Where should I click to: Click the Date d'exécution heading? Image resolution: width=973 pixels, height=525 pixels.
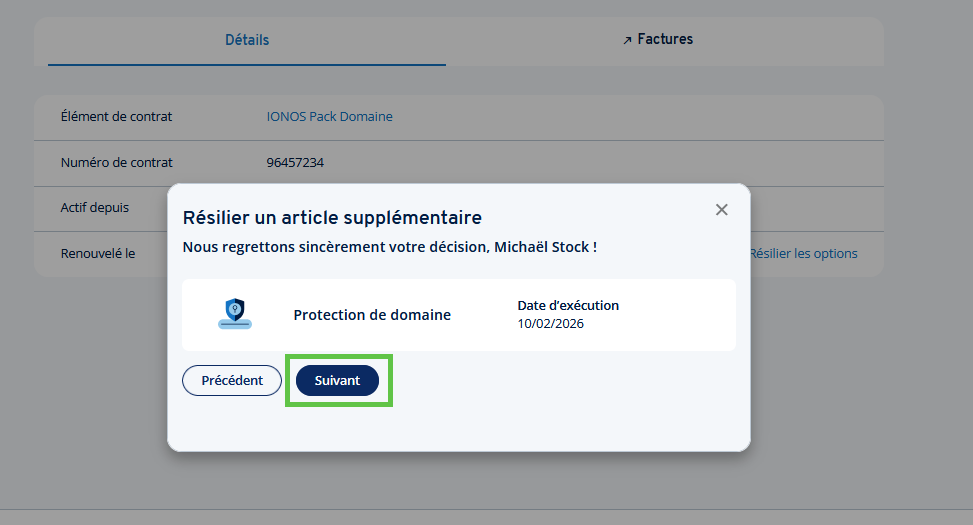pos(568,306)
